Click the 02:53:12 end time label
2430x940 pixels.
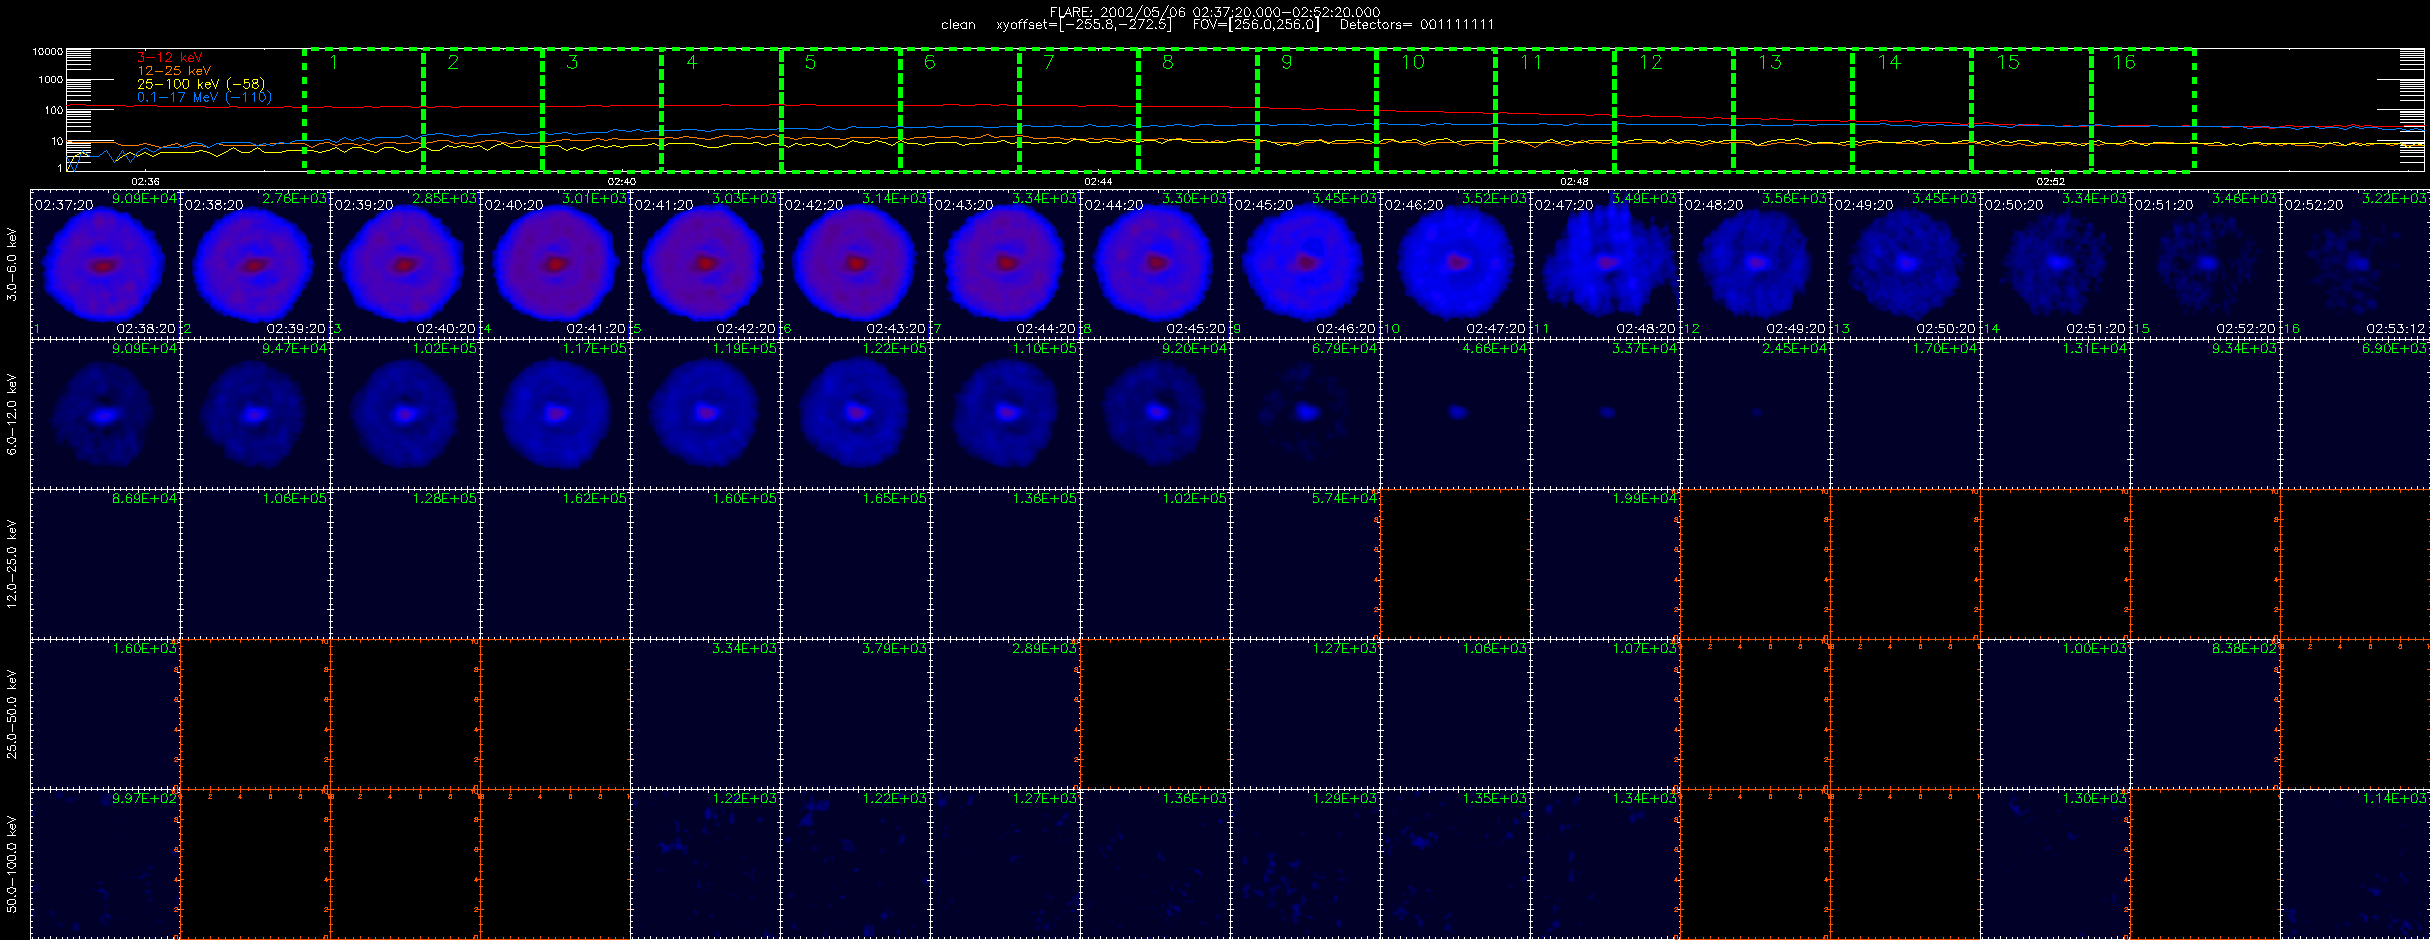(x=2396, y=328)
